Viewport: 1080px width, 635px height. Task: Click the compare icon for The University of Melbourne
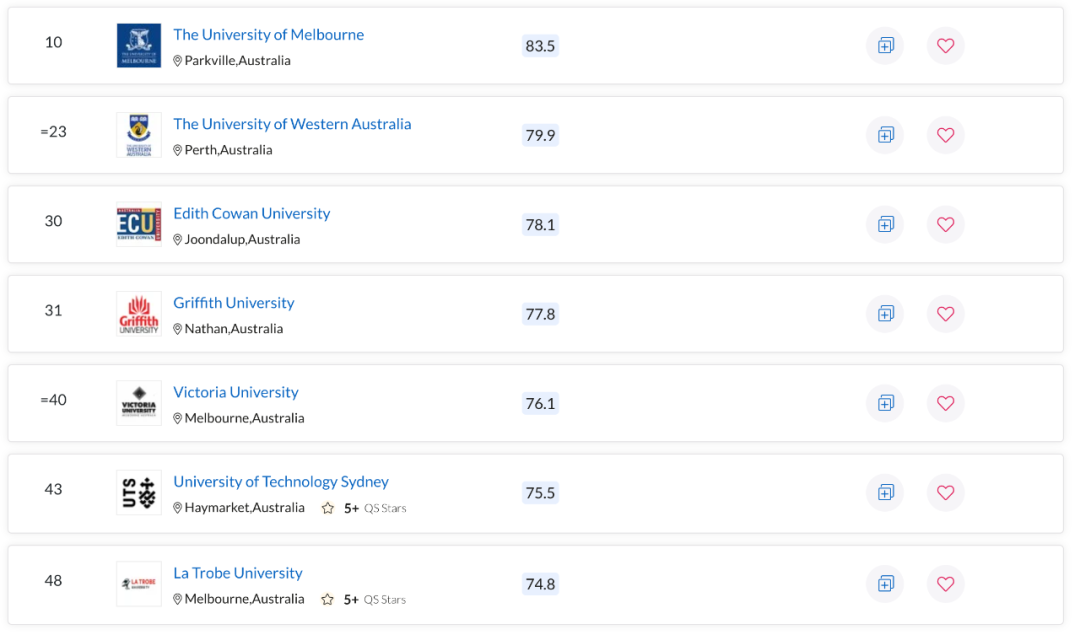pyautogui.click(x=884, y=45)
